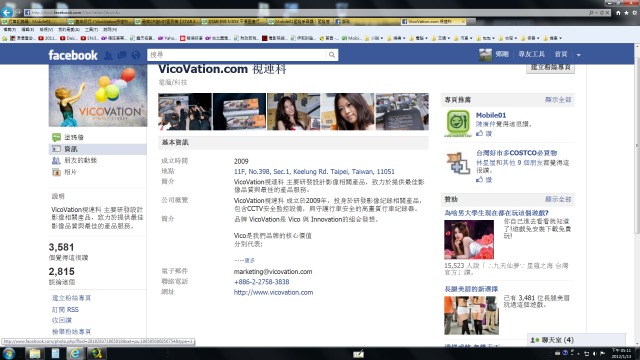Click 顯示全部 beside 贊助 sponsored header

558,199
